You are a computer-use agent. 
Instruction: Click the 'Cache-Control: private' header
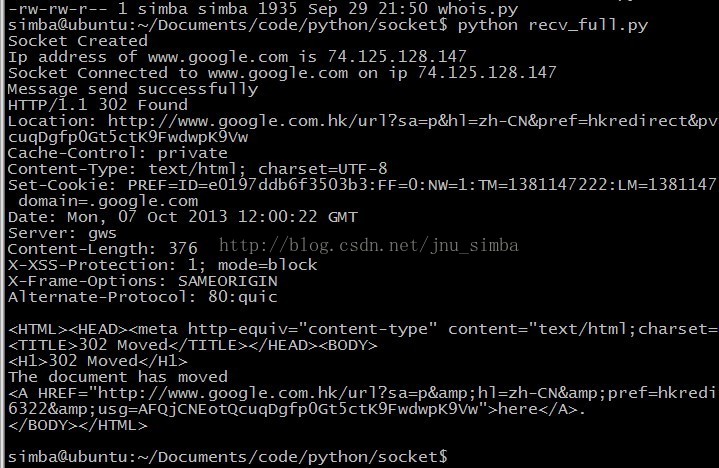(117, 153)
